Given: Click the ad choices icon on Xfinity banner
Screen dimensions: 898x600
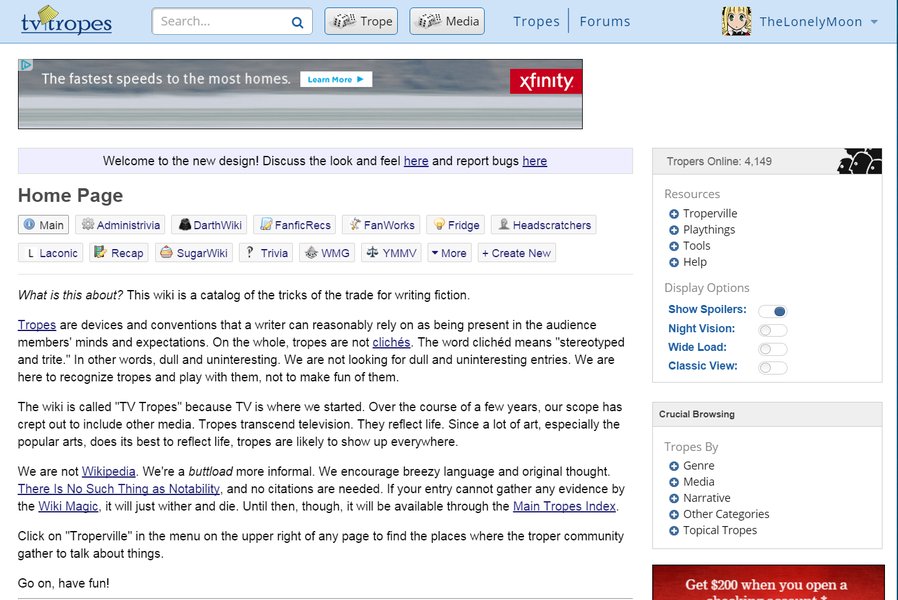Looking at the screenshot, I should pos(26,65).
